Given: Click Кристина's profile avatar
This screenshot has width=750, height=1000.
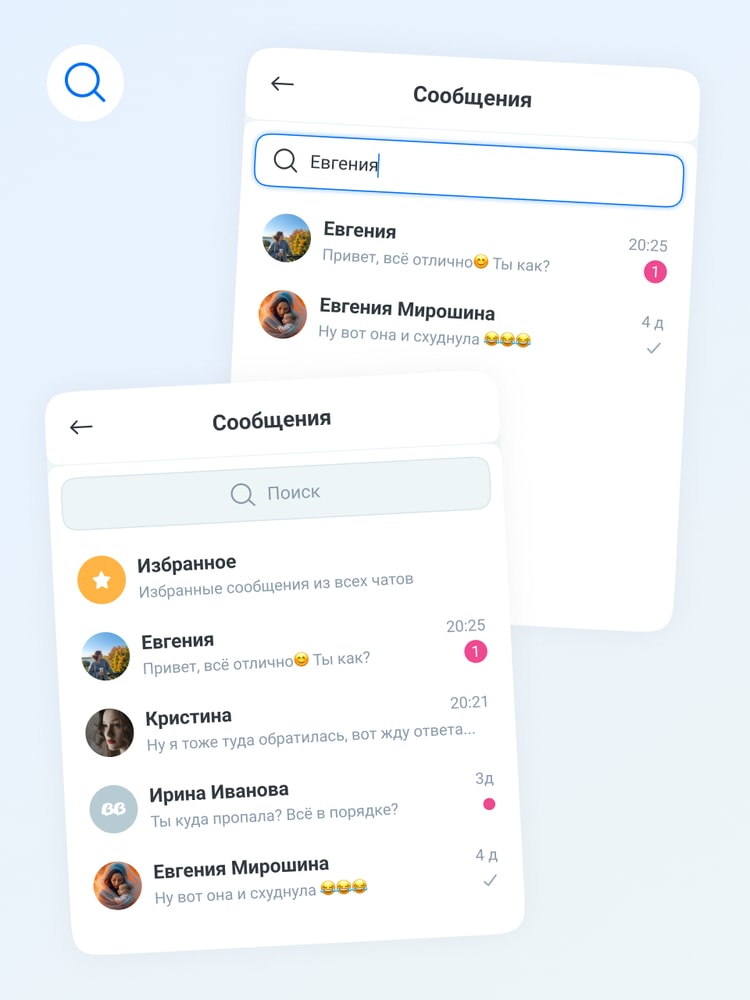Looking at the screenshot, I should point(110,733).
